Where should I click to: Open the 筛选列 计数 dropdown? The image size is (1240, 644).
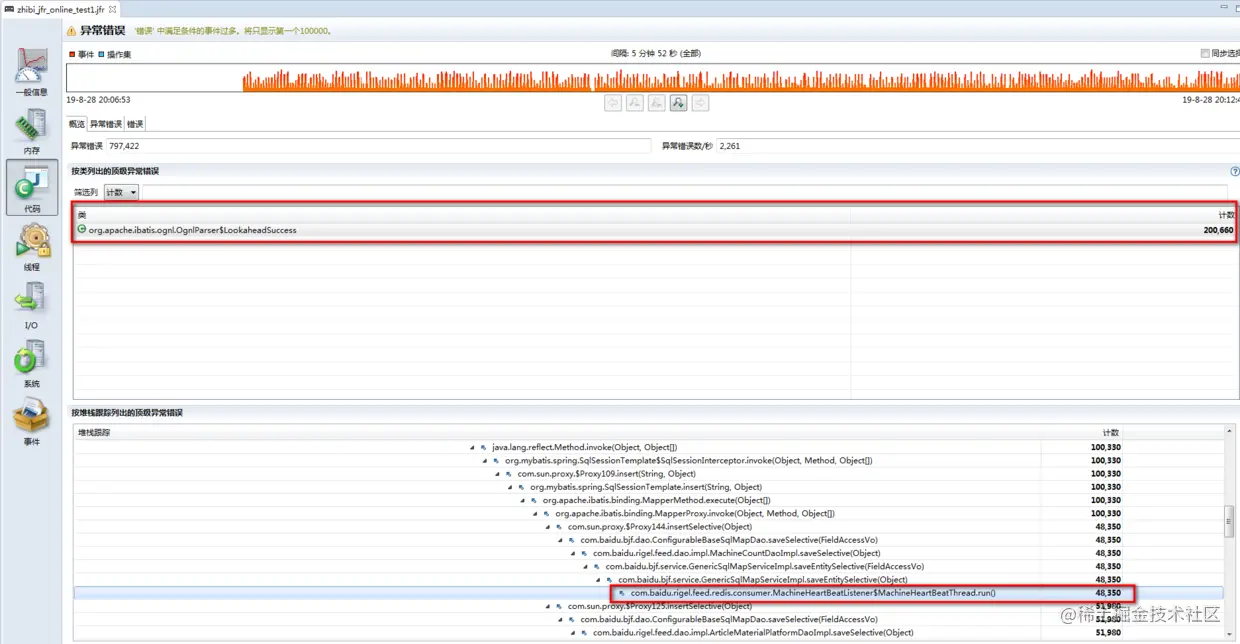(122, 192)
